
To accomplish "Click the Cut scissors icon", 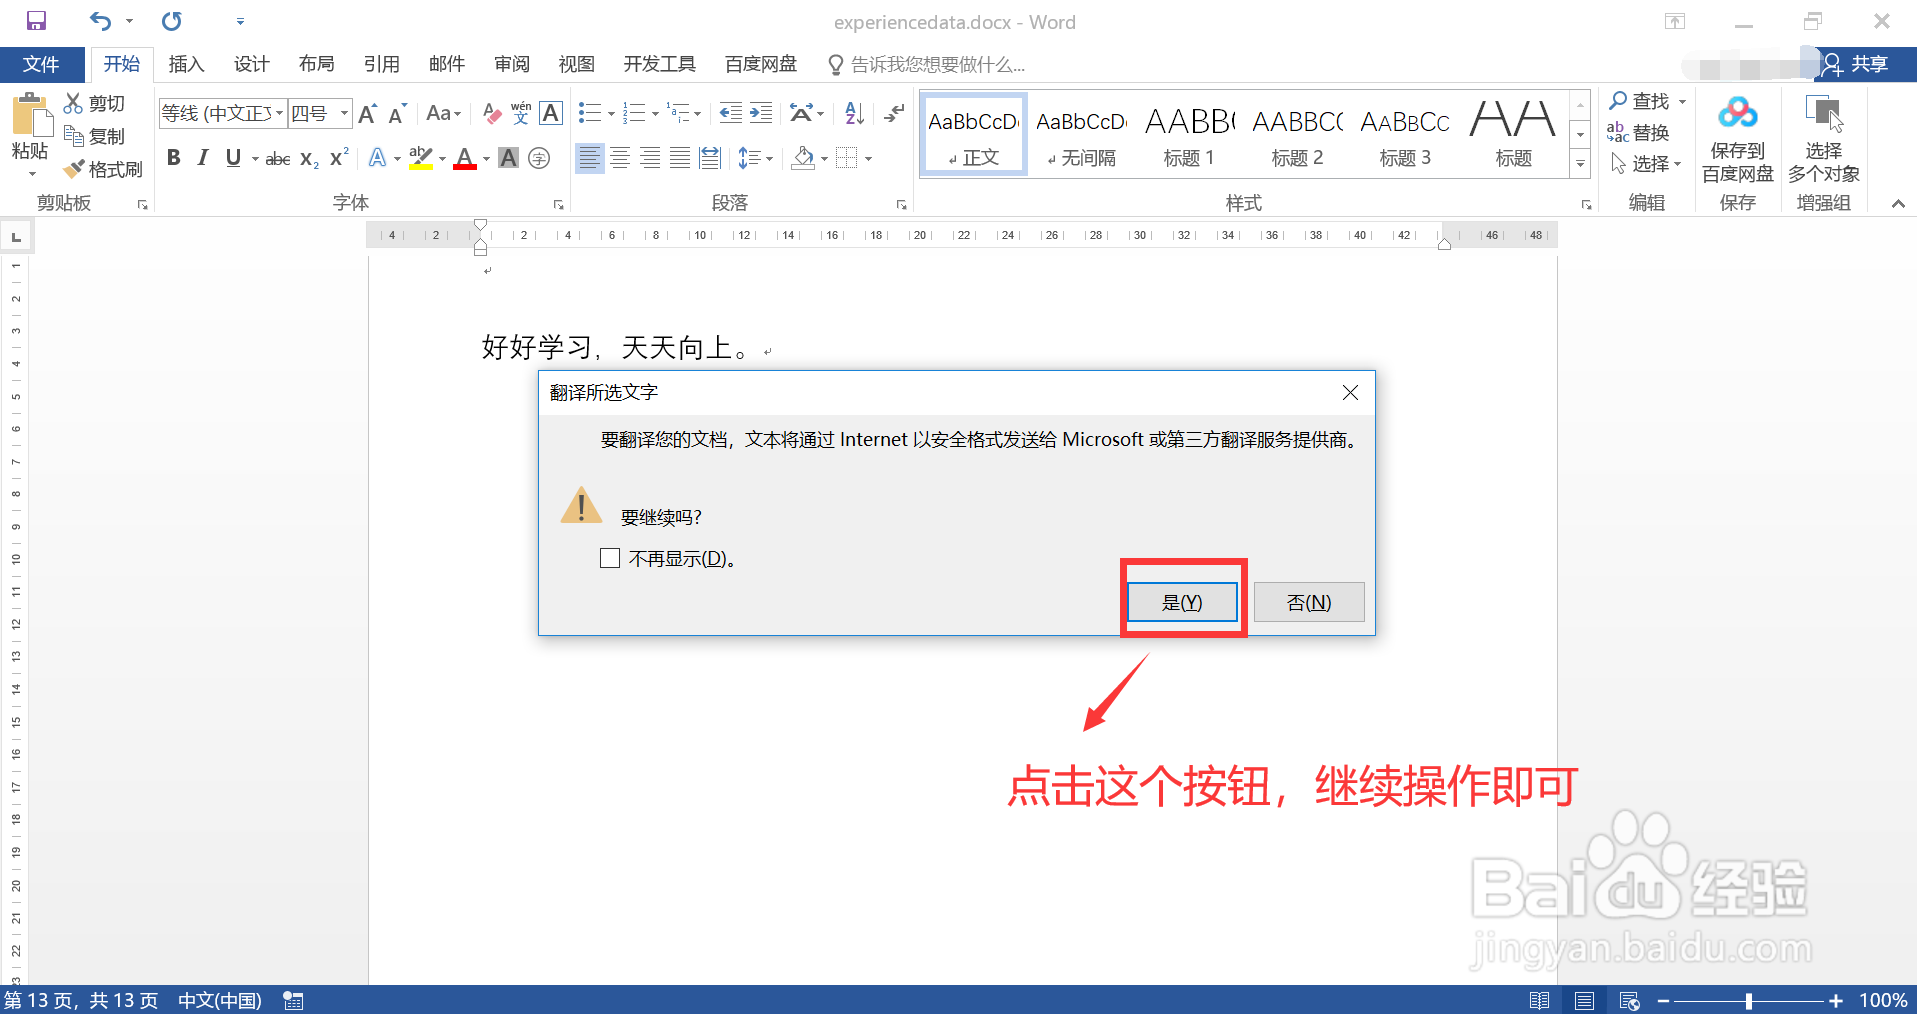I will pos(73,103).
